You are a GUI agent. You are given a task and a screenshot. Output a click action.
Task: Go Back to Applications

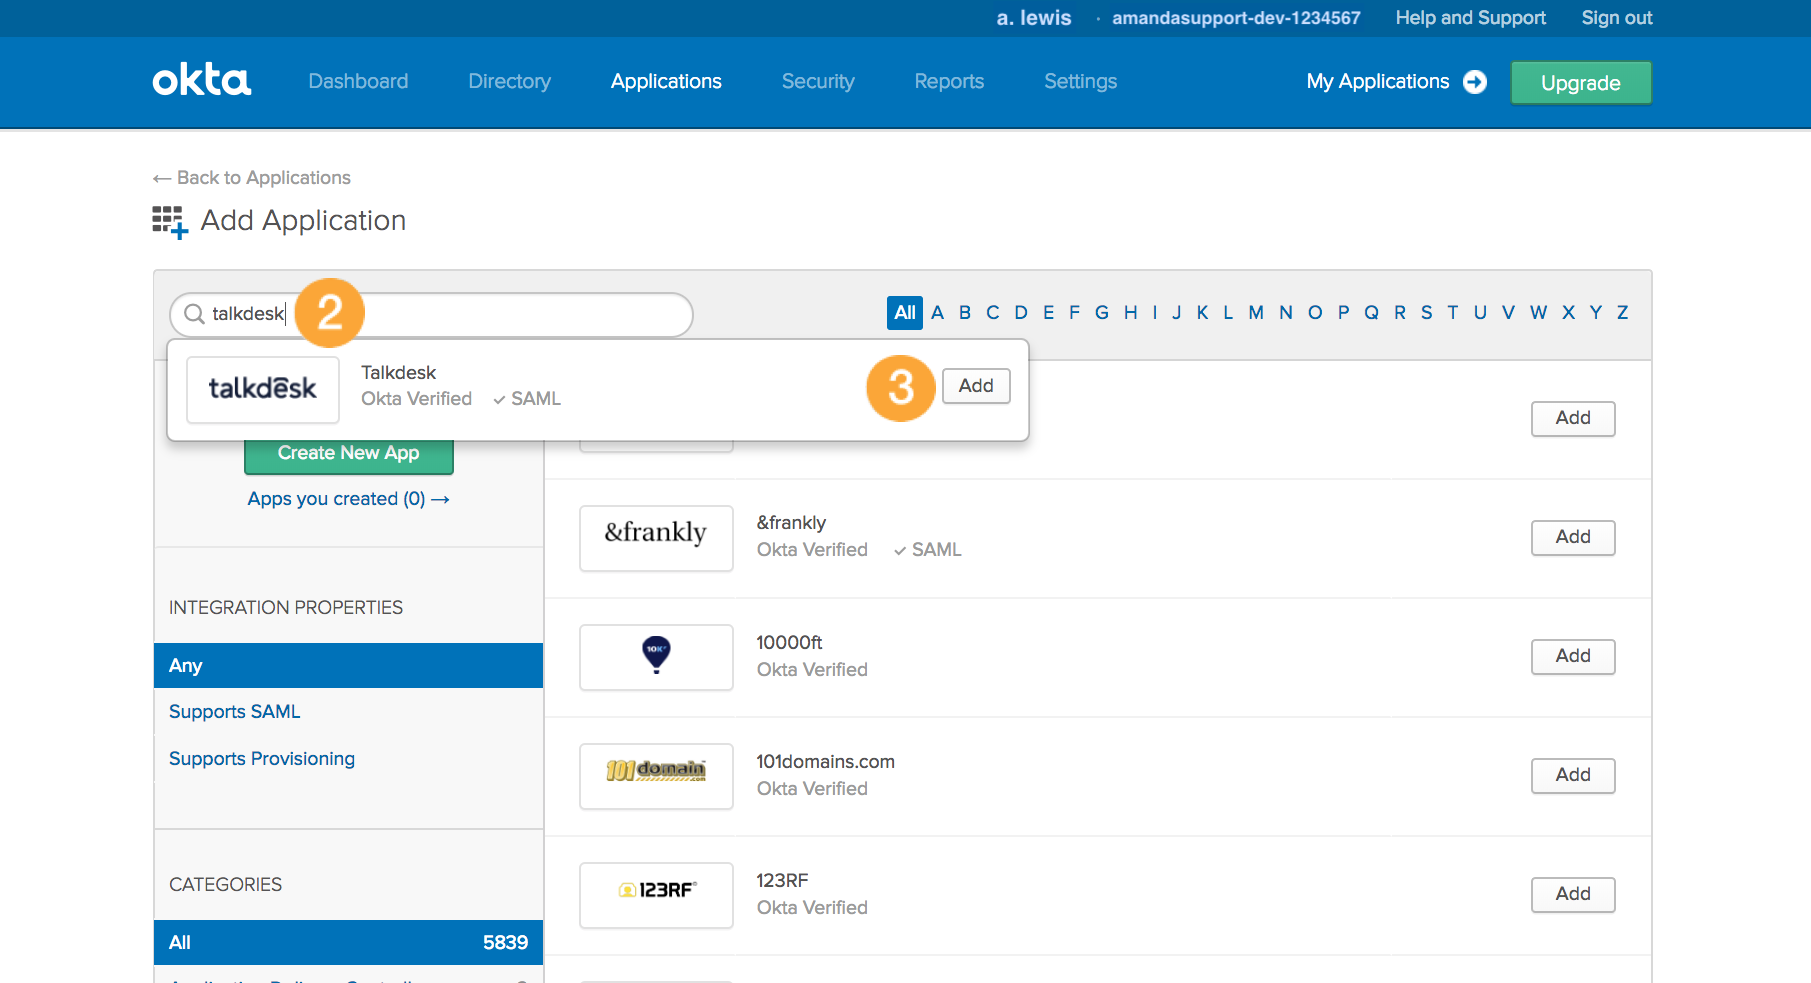[252, 178]
